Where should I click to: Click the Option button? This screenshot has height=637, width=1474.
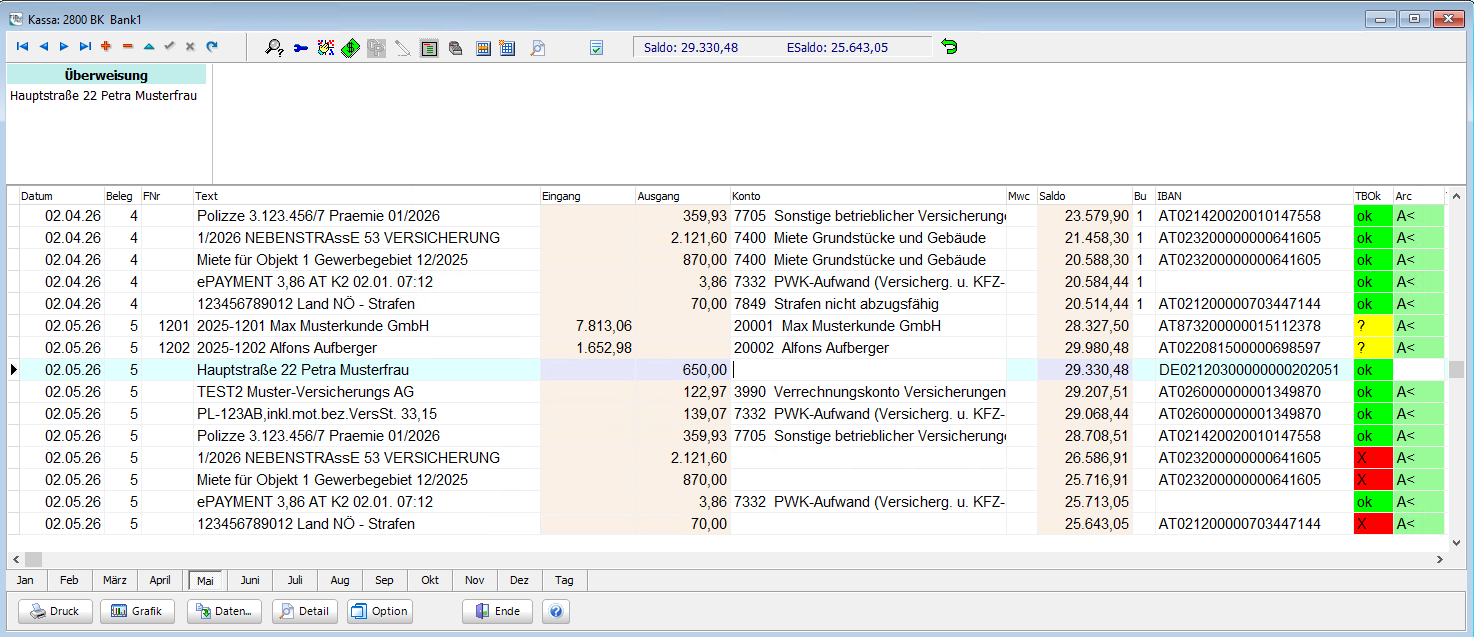tap(379, 611)
